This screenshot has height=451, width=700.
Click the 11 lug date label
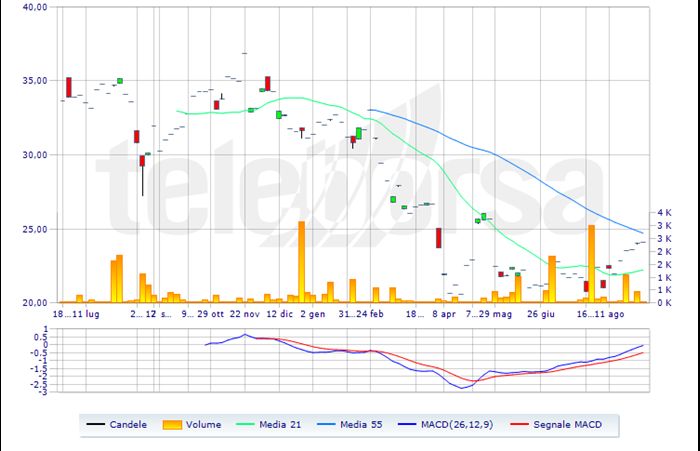[86, 314]
